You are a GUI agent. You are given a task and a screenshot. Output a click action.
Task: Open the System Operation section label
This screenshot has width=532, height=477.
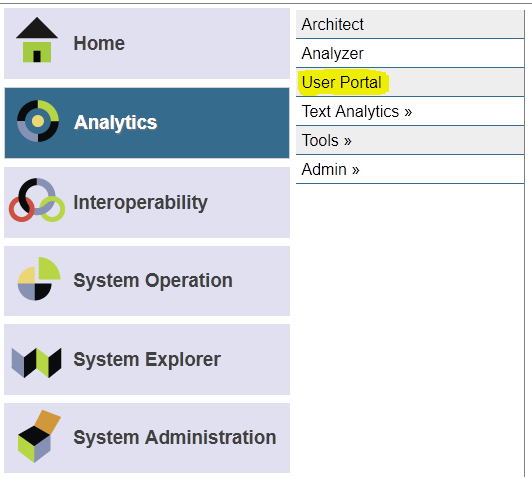point(153,281)
